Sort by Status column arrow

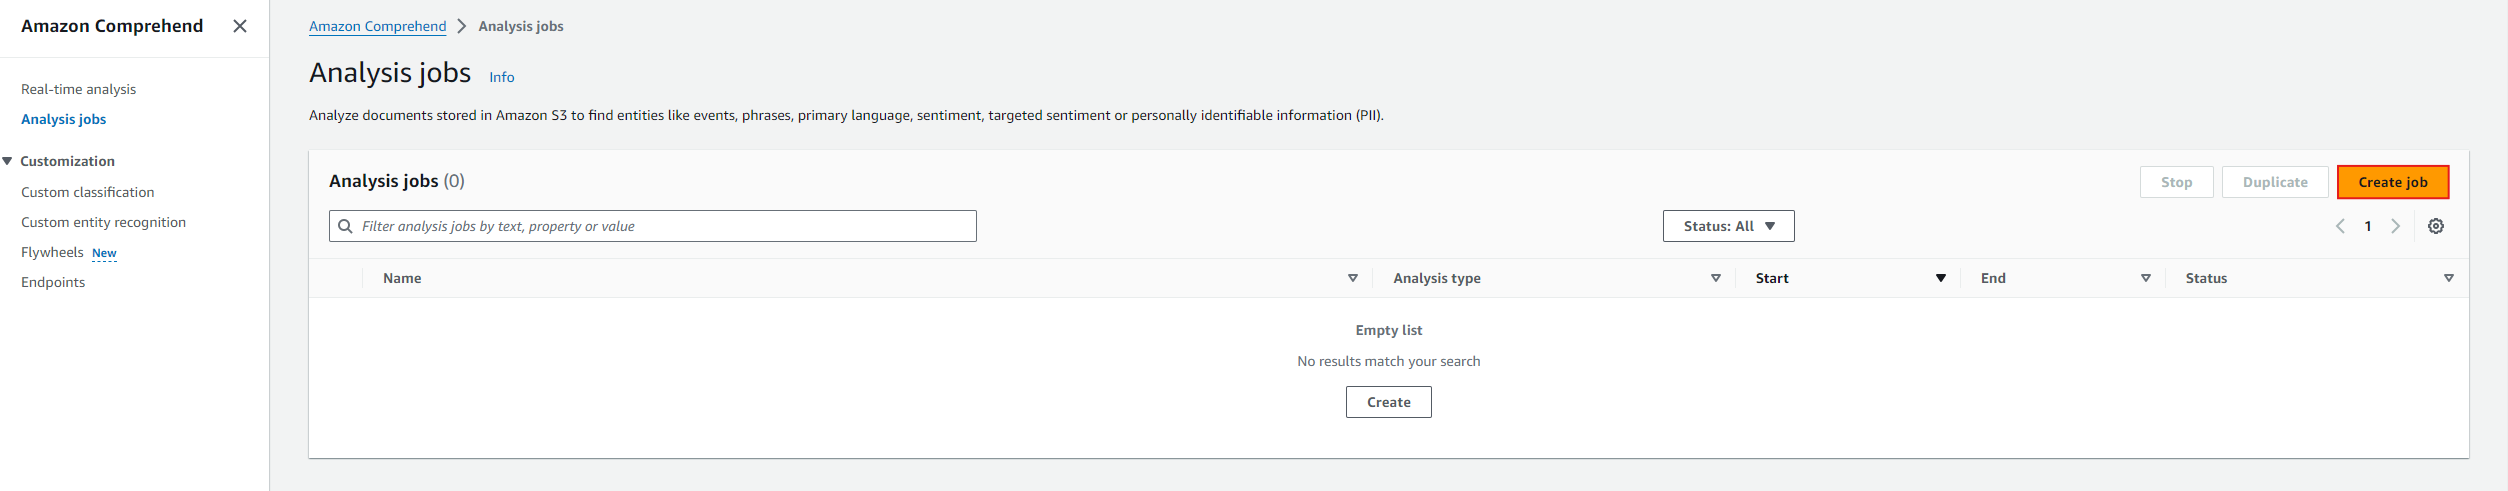tap(2449, 278)
